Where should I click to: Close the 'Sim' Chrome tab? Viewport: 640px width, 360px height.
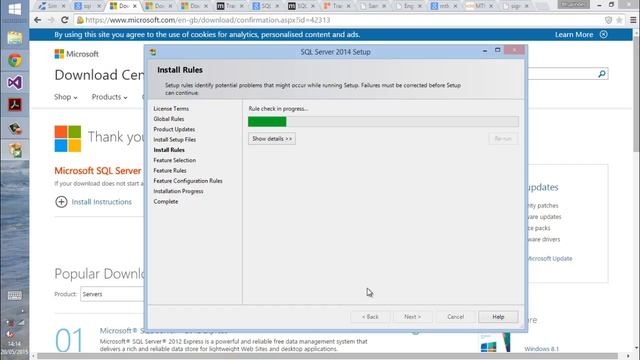click(63, 6)
